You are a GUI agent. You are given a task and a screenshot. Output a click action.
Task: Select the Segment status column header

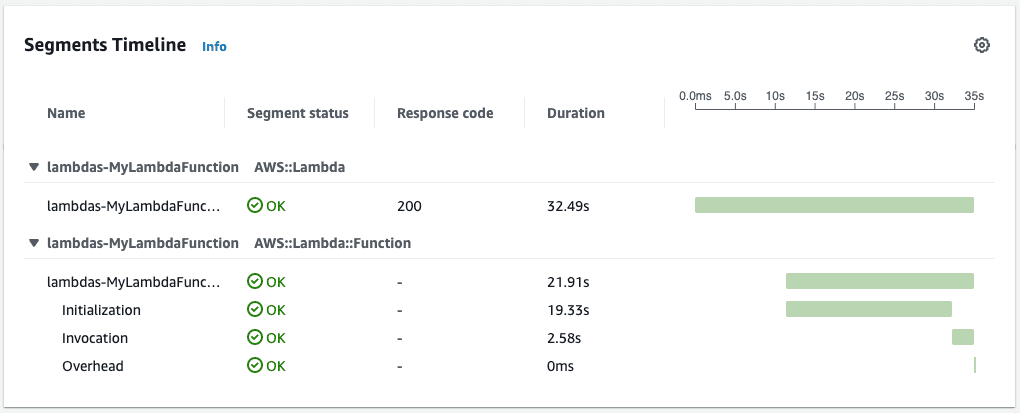pos(298,113)
